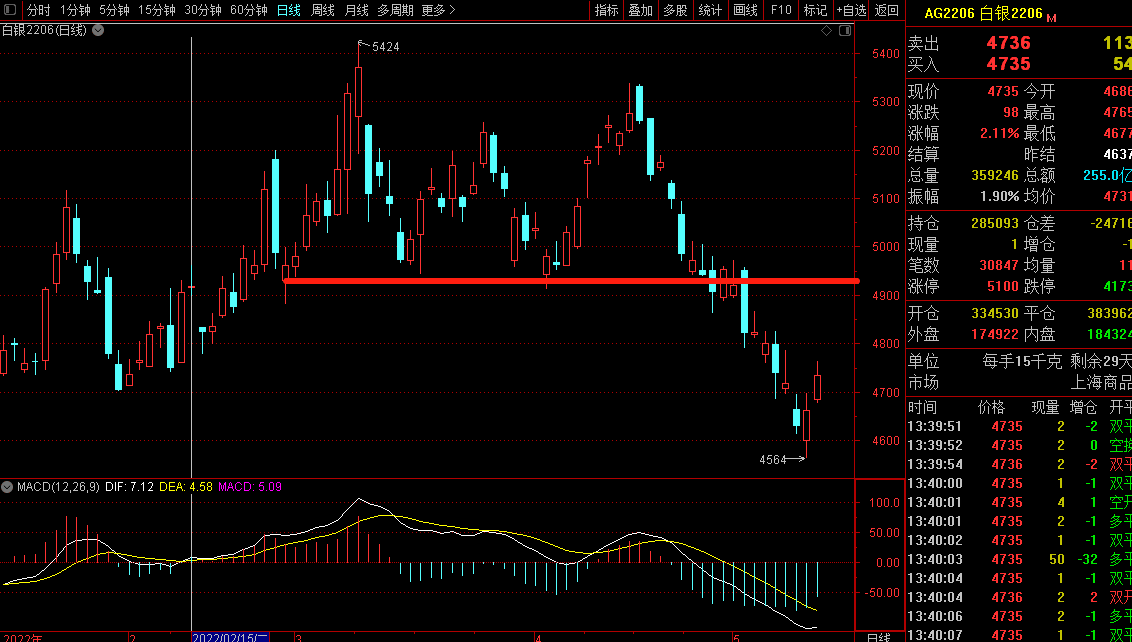Switch to the 周线 weekly chart
Image resolution: width=1132 pixels, height=642 pixels.
(323, 10)
